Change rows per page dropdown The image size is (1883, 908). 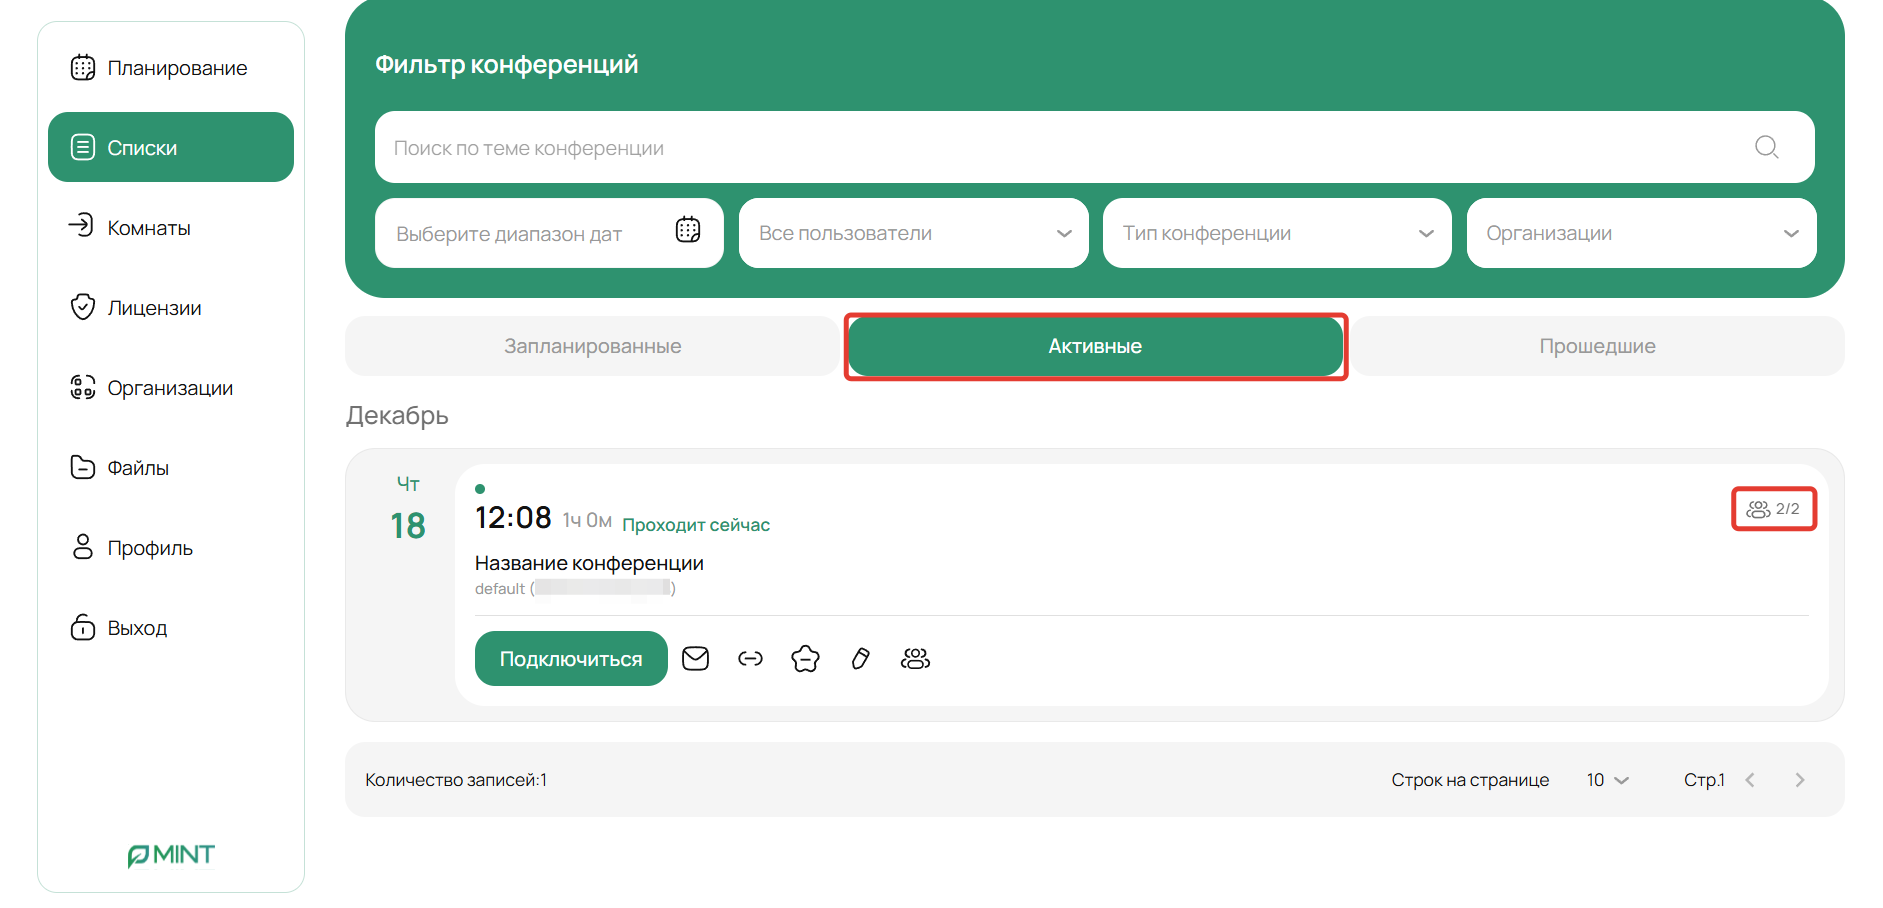pyautogui.click(x=1607, y=780)
